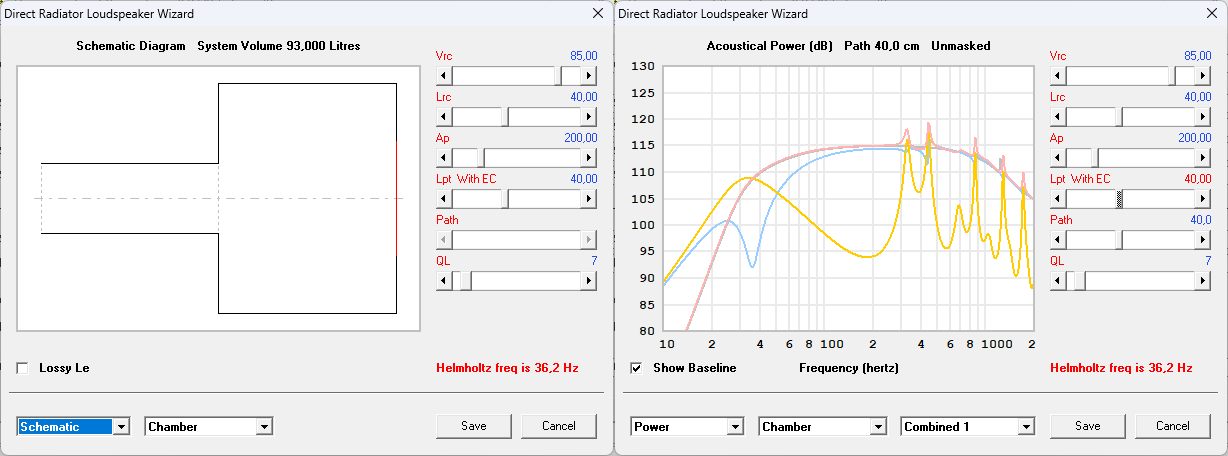Click Path value 40,0 in right window

1200,220
